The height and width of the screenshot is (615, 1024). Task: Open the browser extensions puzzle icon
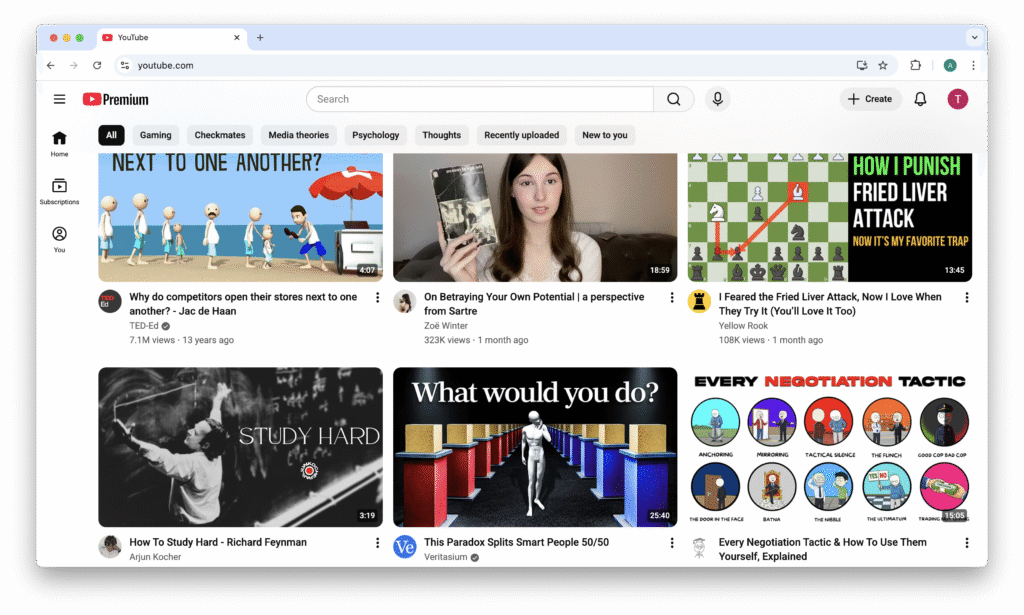click(x=915, y=65)
